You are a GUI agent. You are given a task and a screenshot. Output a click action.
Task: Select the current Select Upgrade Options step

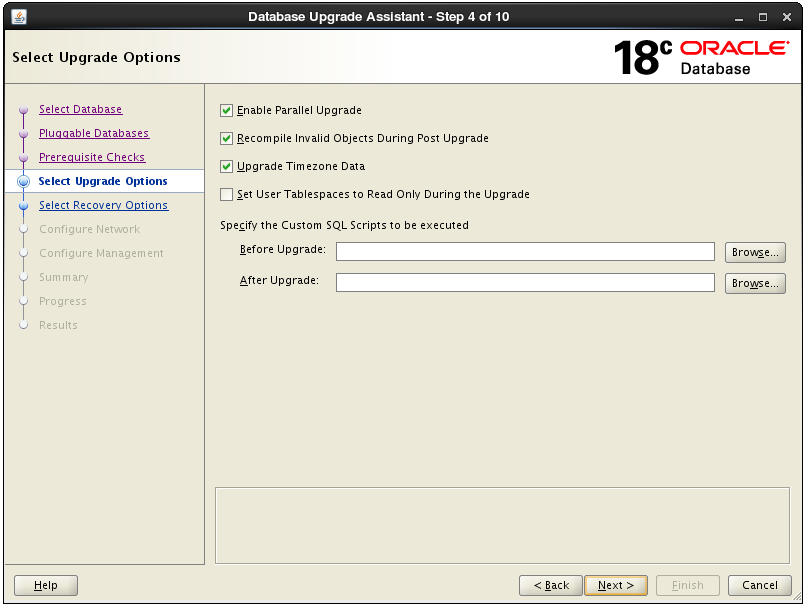103,181
